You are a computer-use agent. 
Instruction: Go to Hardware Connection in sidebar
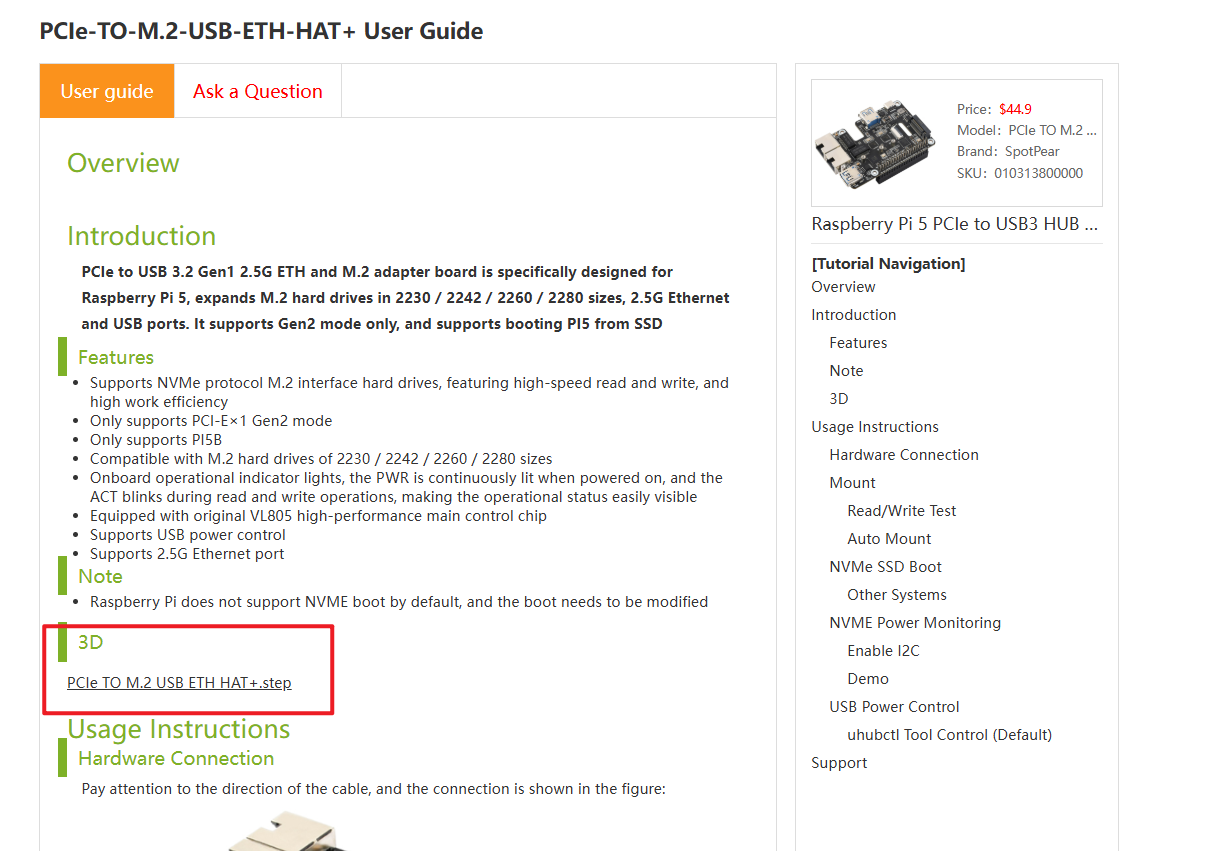pos(903,455)
